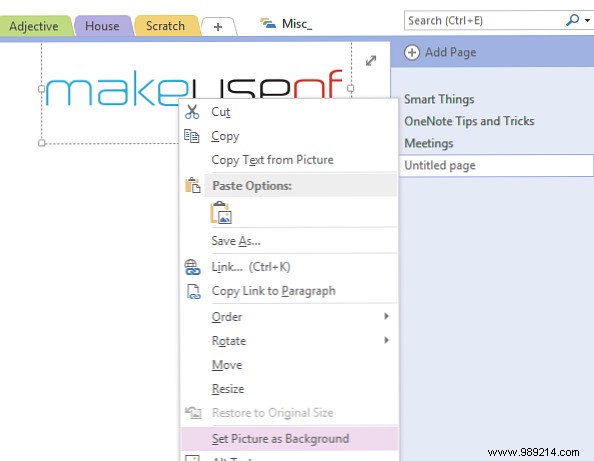Select Copy from the context menu

click(289, 136)
